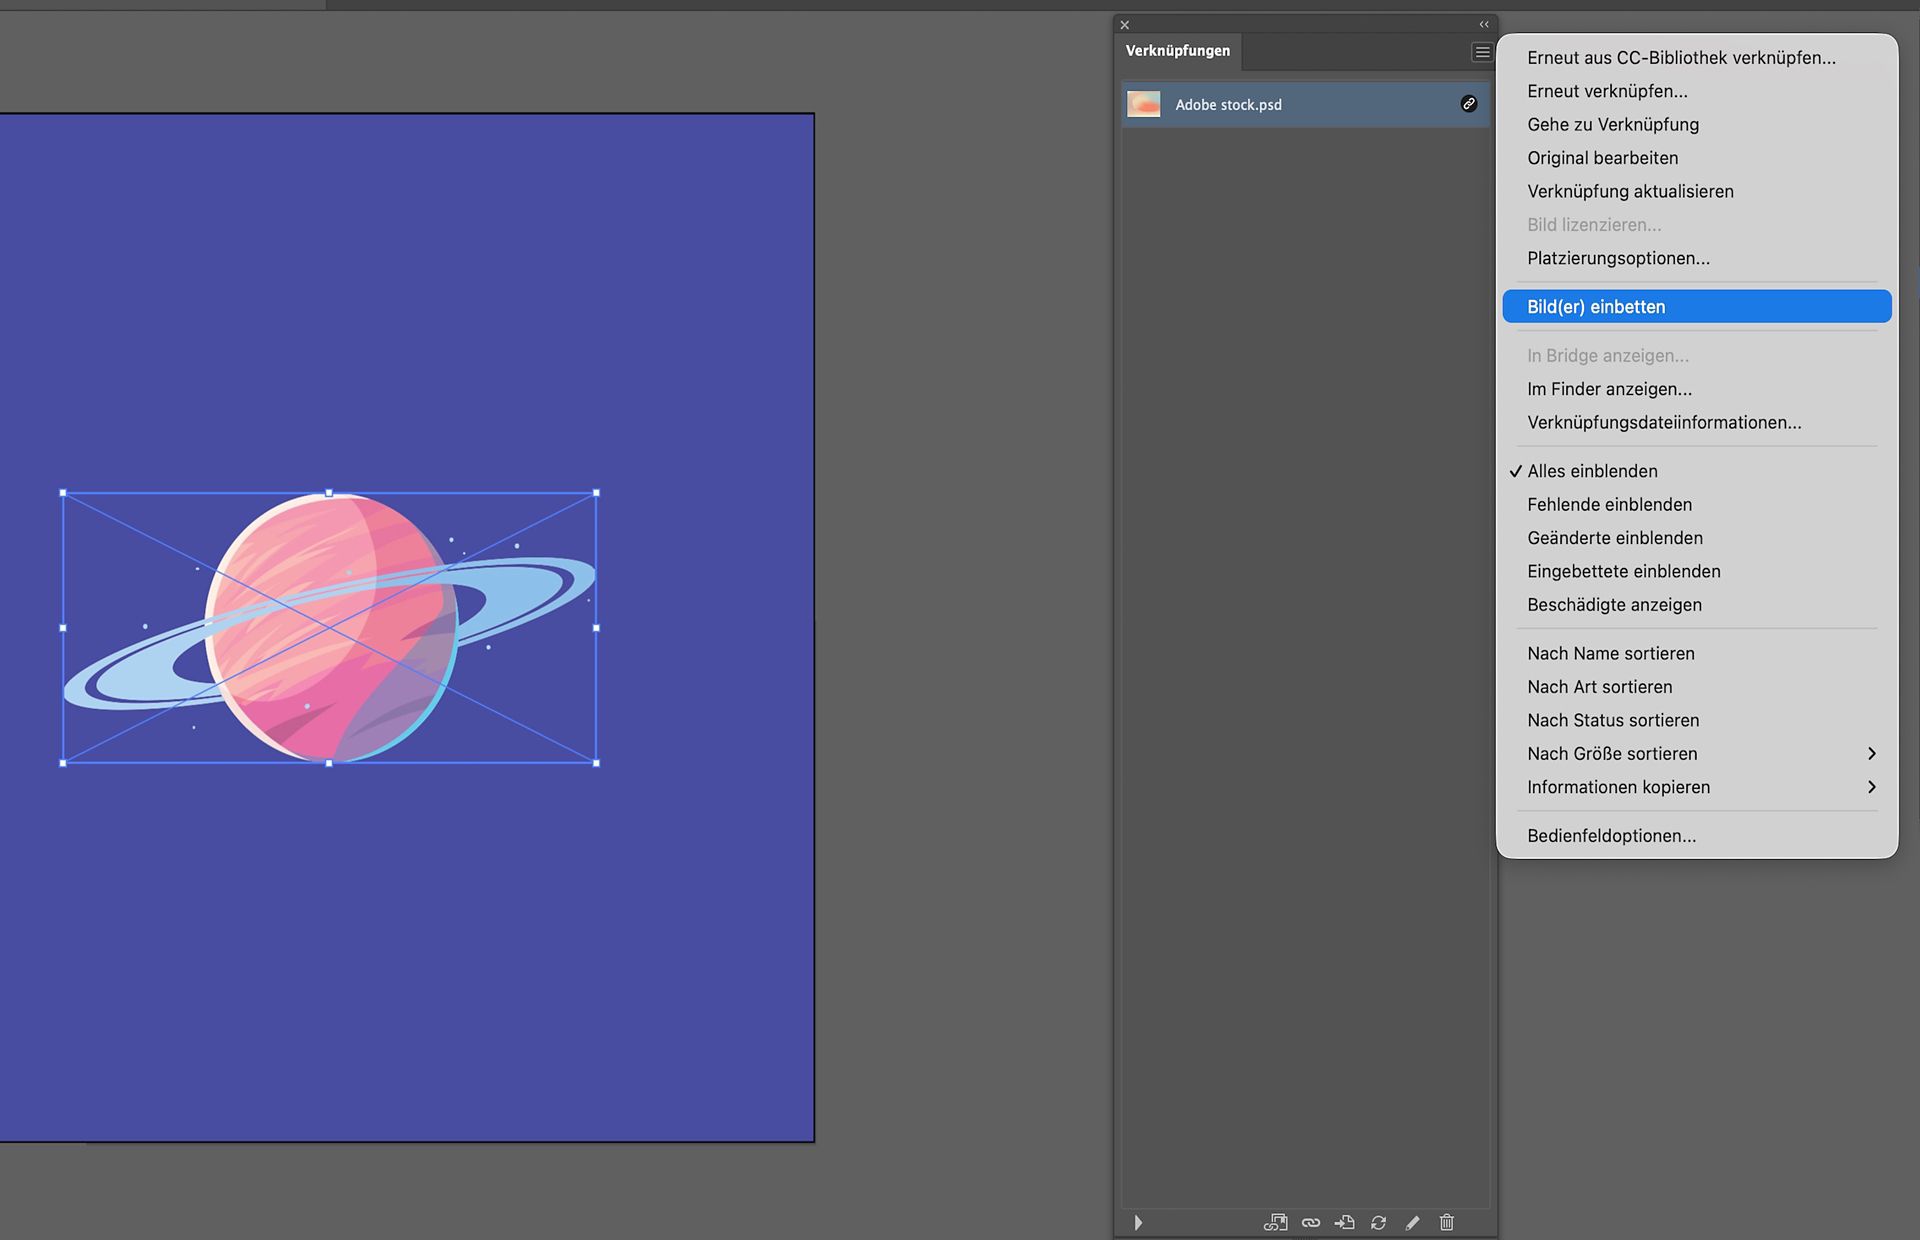Open Verknüpfungsdateiinformationen

pyautogui.click(x=1697, y=422)
